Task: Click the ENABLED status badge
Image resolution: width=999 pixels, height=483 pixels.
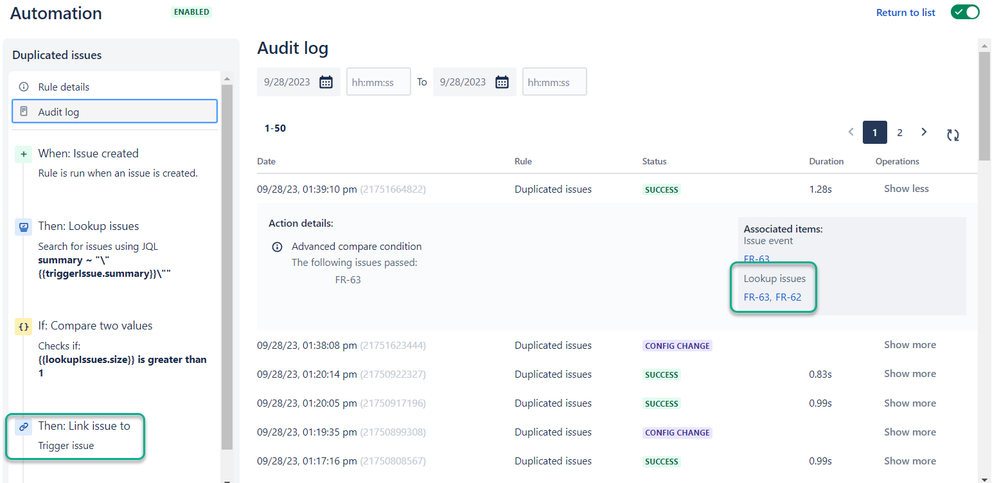Action: click(x=191, y=12)
